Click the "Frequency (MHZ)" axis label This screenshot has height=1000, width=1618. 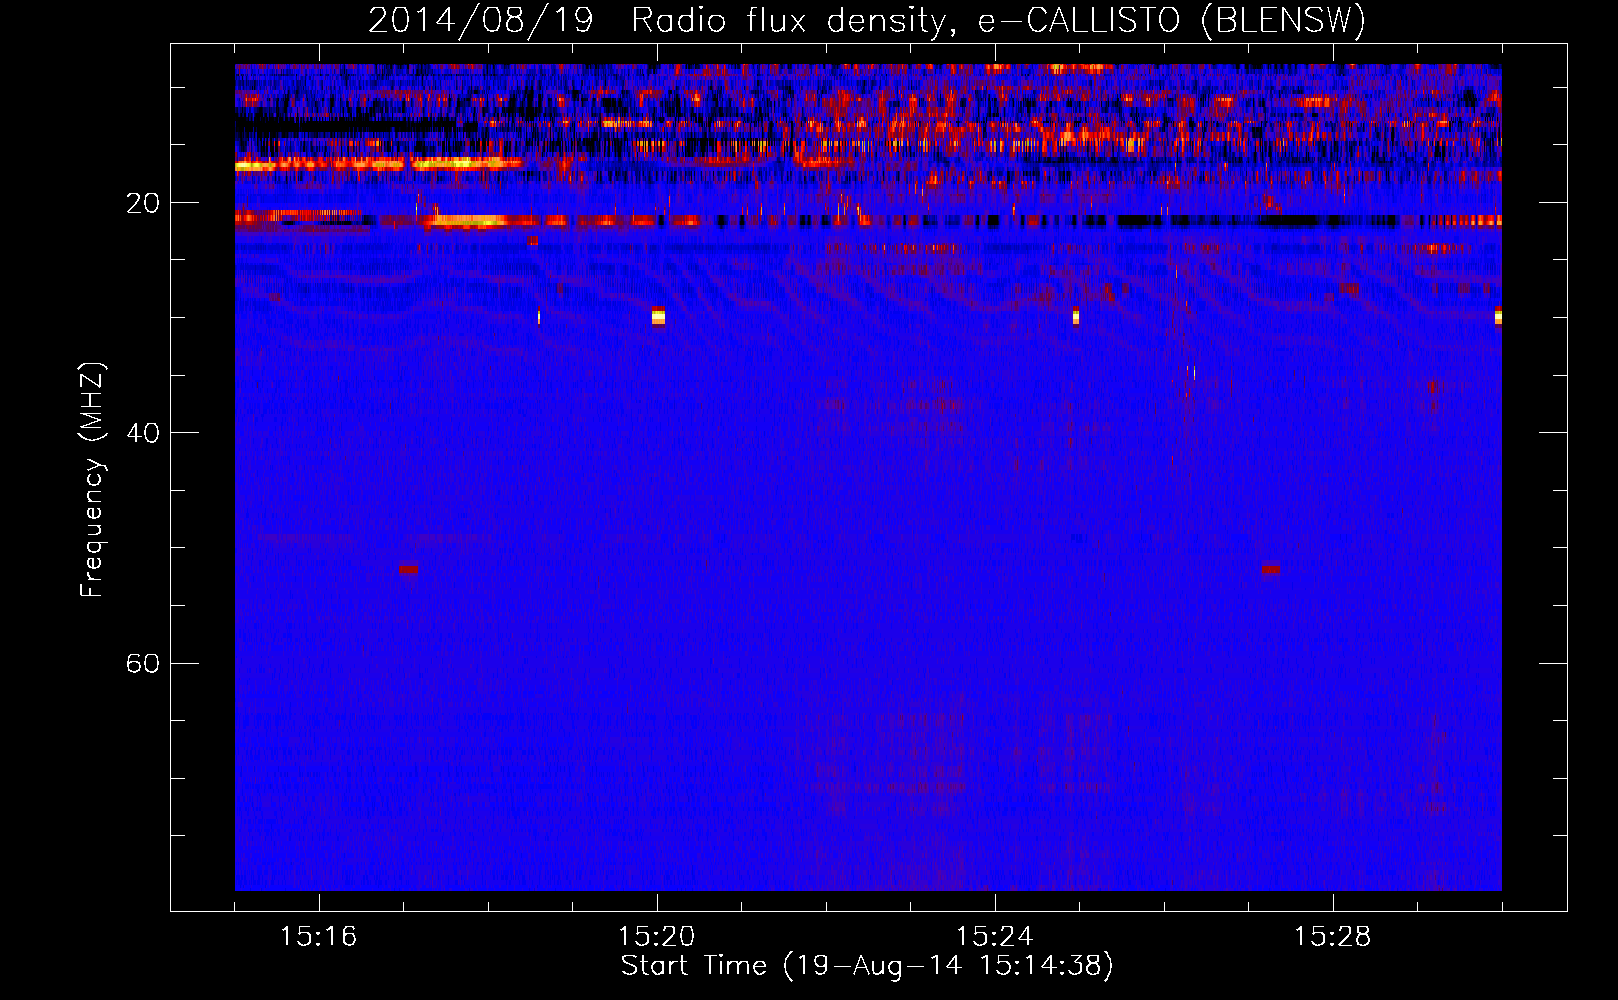(x=92, y=480)
